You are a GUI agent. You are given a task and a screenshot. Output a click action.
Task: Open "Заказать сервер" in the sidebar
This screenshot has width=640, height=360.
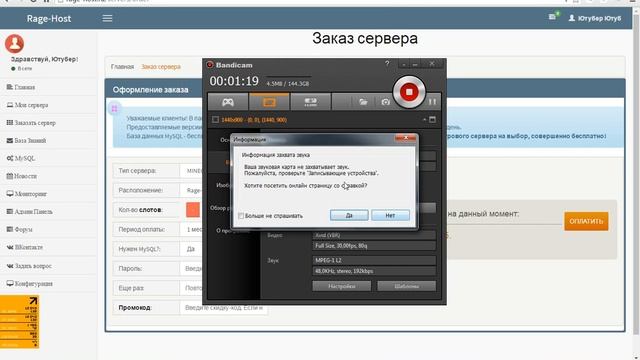pos(31,123)
